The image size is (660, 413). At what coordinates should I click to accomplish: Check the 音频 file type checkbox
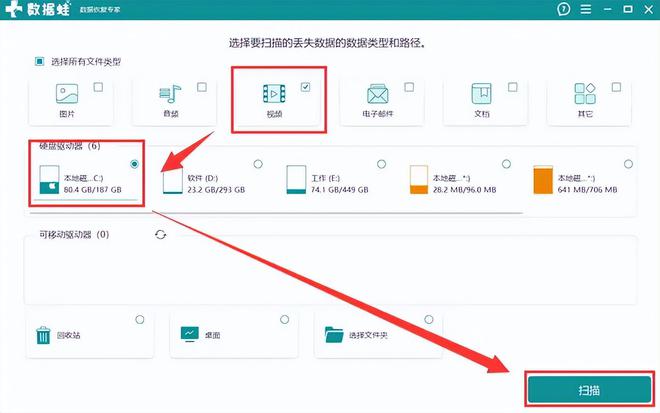[202, 87]
